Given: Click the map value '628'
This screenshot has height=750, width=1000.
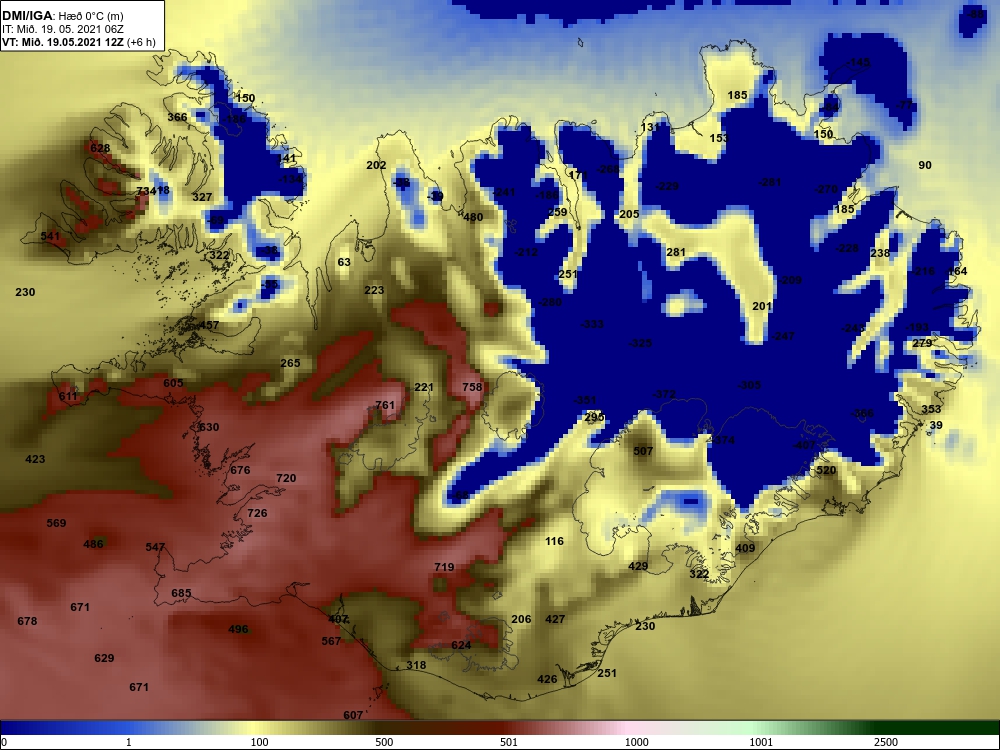Looking at the screenshot, I should pyautogui.click(x=100, y=149).
